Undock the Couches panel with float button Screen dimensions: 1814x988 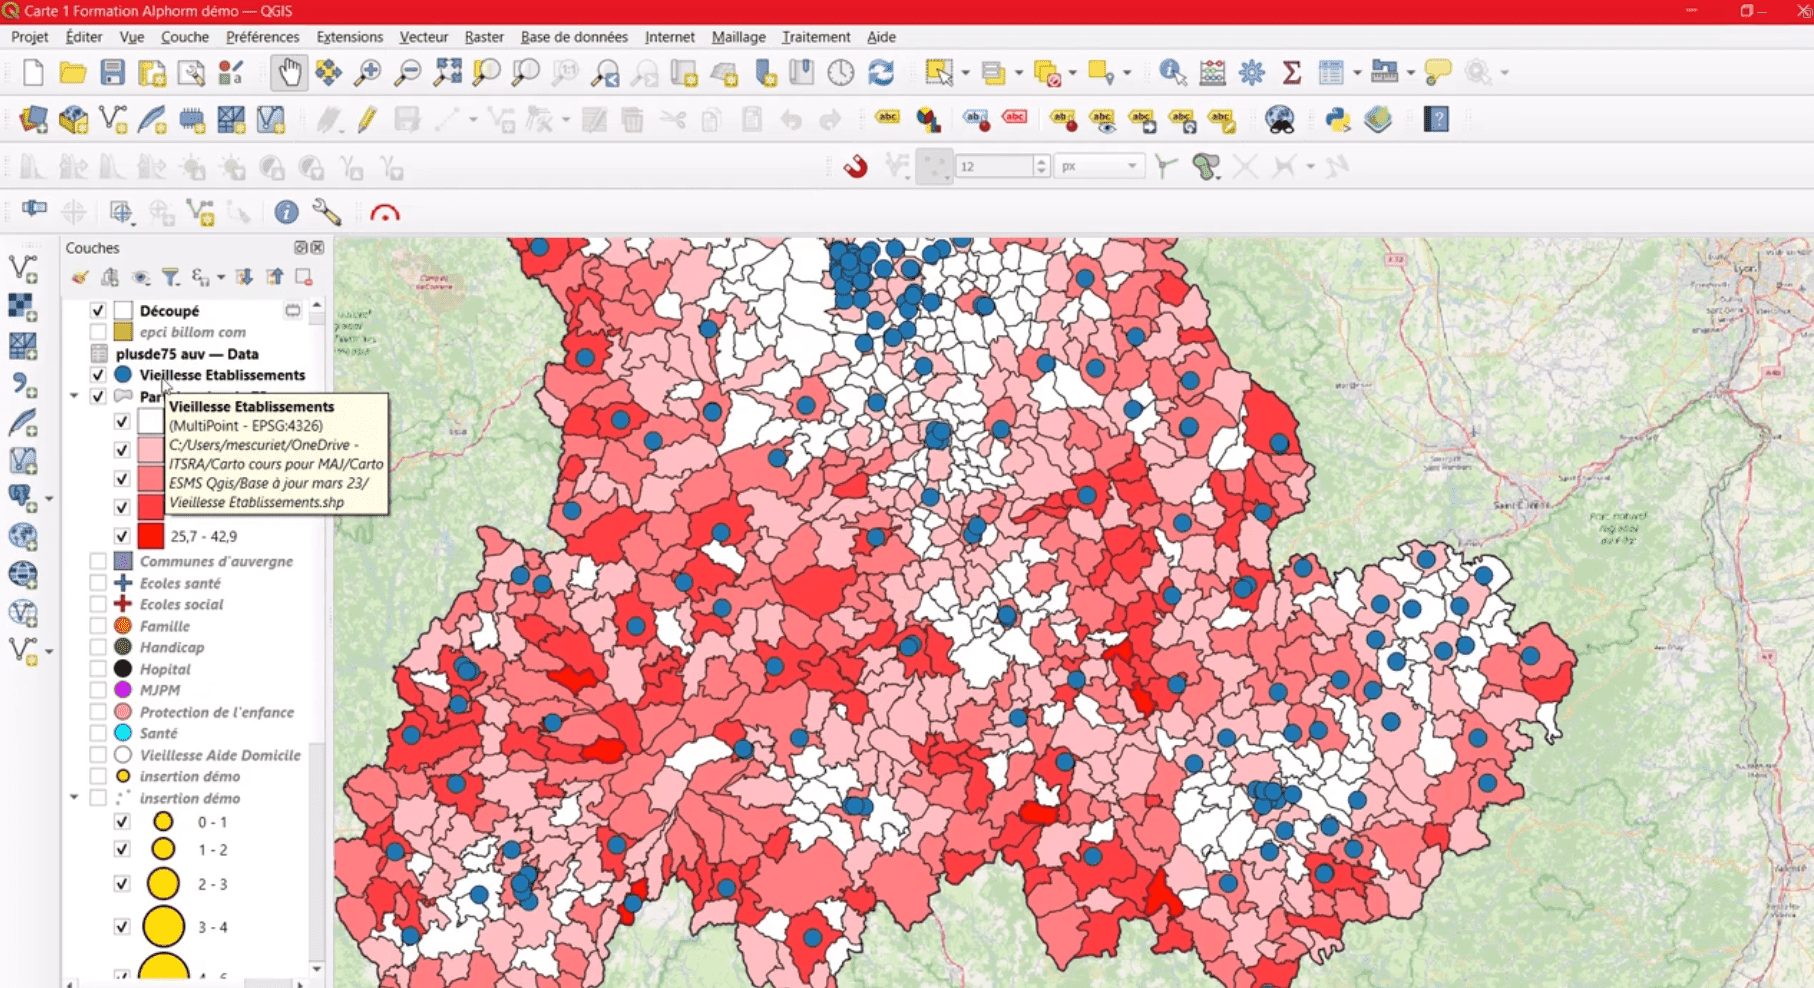(300, 247)
